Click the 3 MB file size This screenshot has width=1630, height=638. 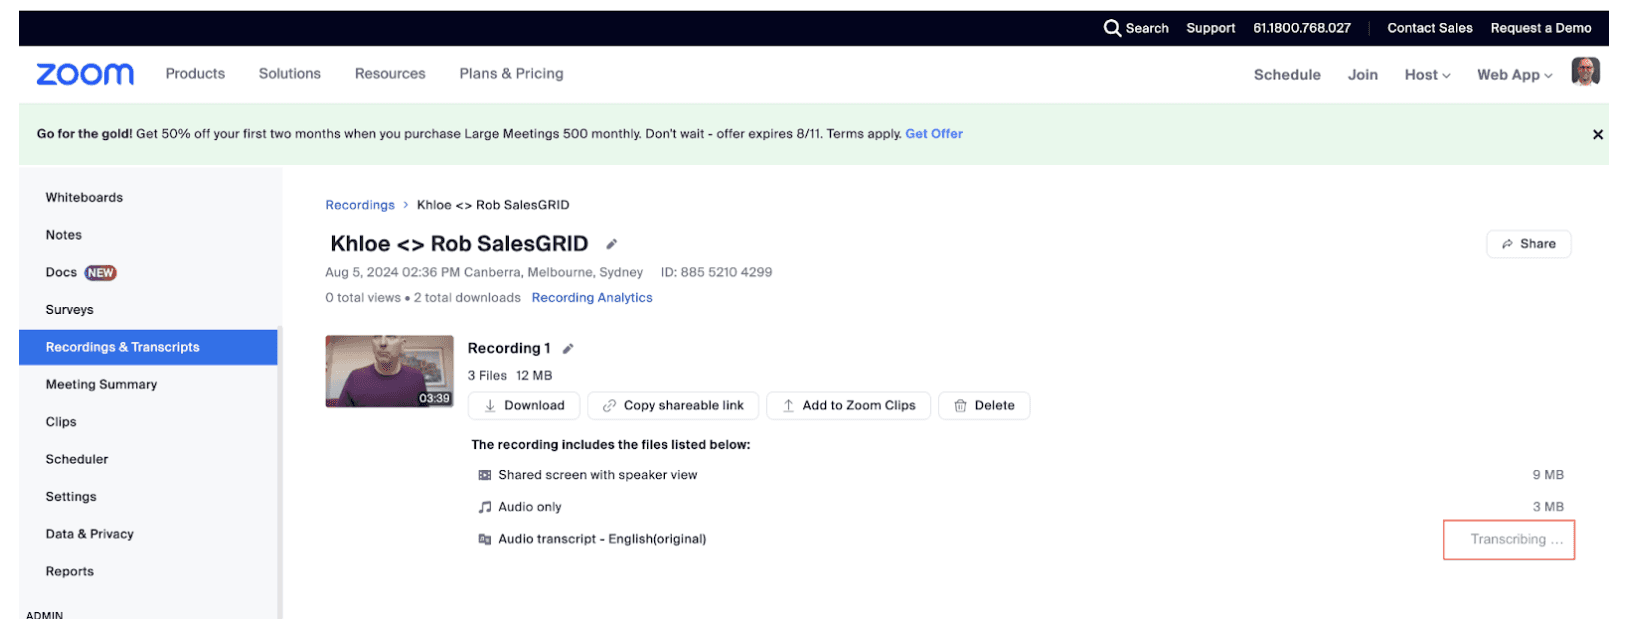[1548, 507]
